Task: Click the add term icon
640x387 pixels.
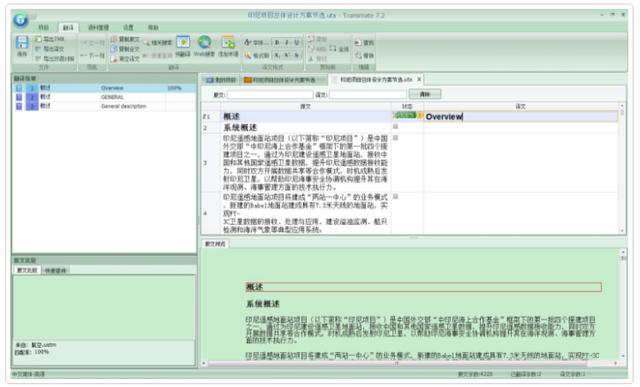Action: click(x=228, y=42)
